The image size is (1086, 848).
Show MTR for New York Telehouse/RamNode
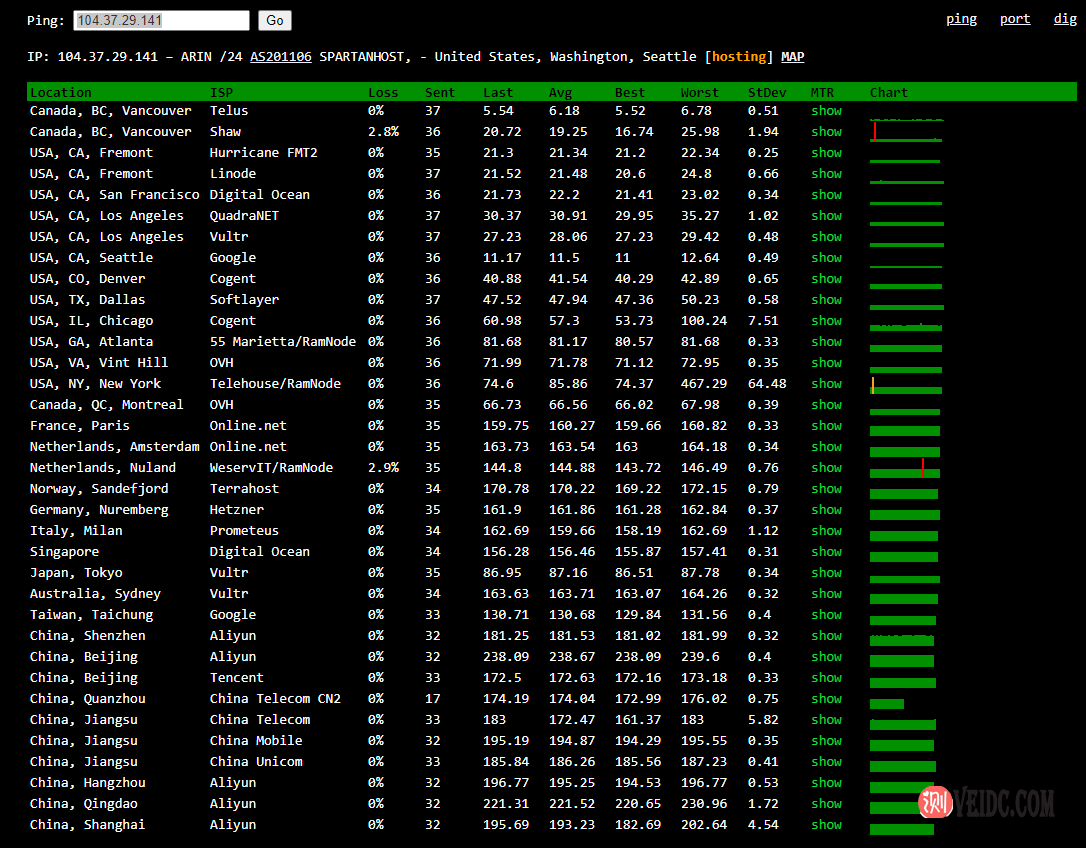(x=826, y=384)
